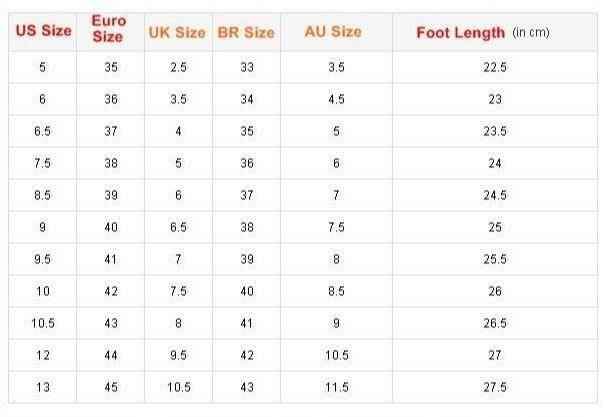Select the UK Size header cell
This screenshot has height=417, width=604.
pyautogui.click(x=178, y=32)
